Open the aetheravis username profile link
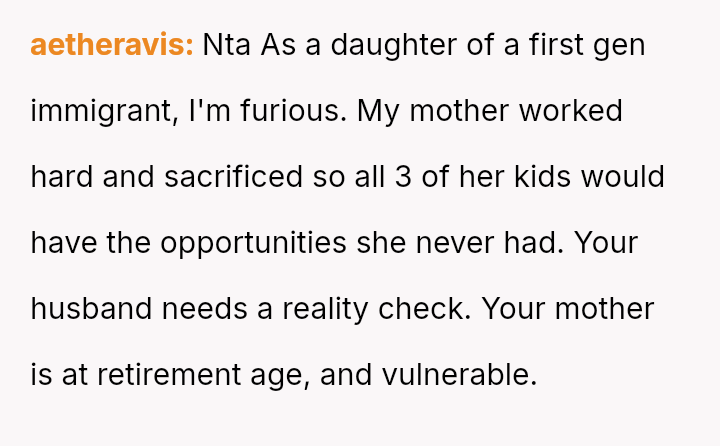The image size is (720, 446). [x=112, y=45]
